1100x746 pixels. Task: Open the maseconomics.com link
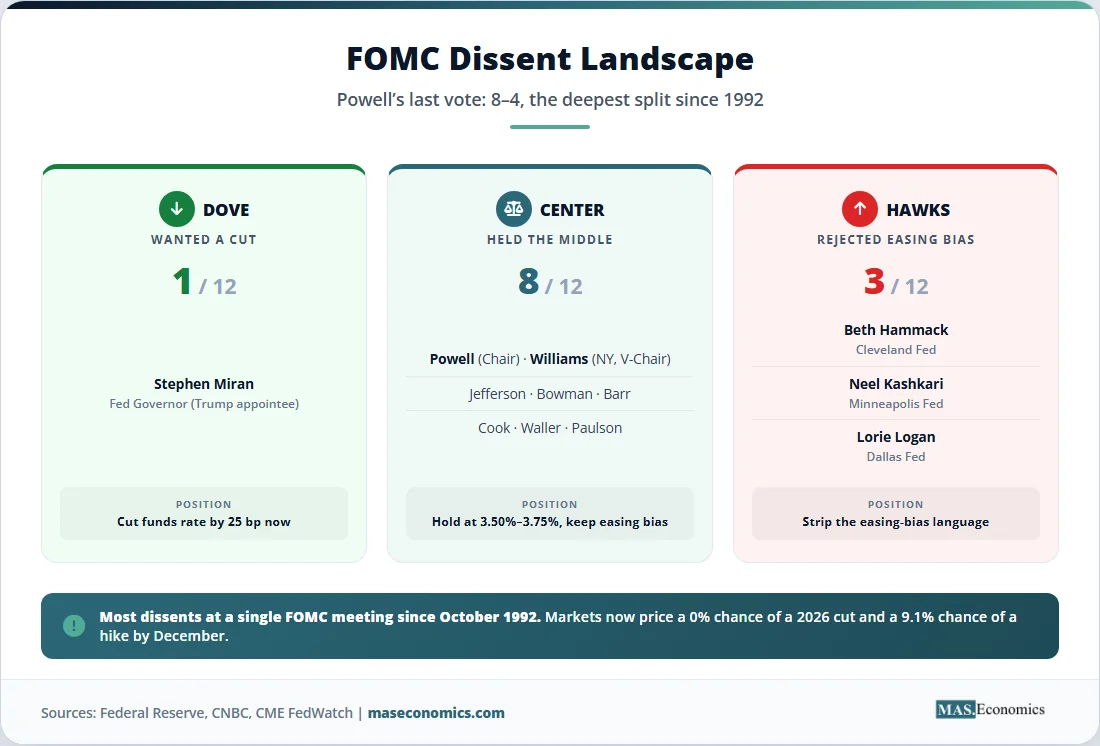click(x=436, y=712)
